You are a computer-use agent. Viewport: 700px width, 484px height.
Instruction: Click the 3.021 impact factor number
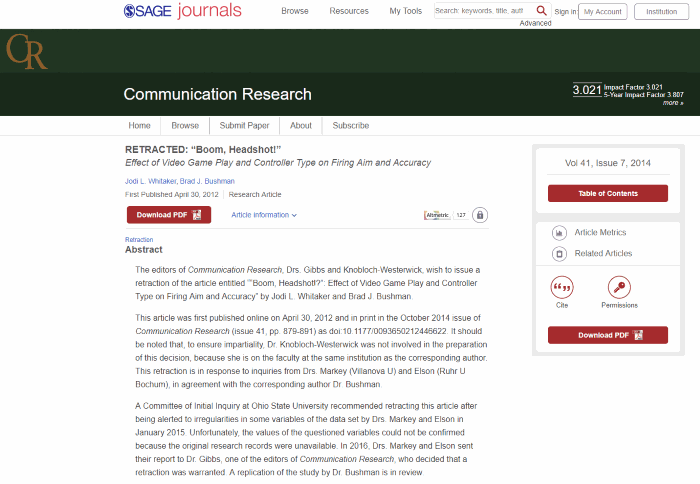587,90
